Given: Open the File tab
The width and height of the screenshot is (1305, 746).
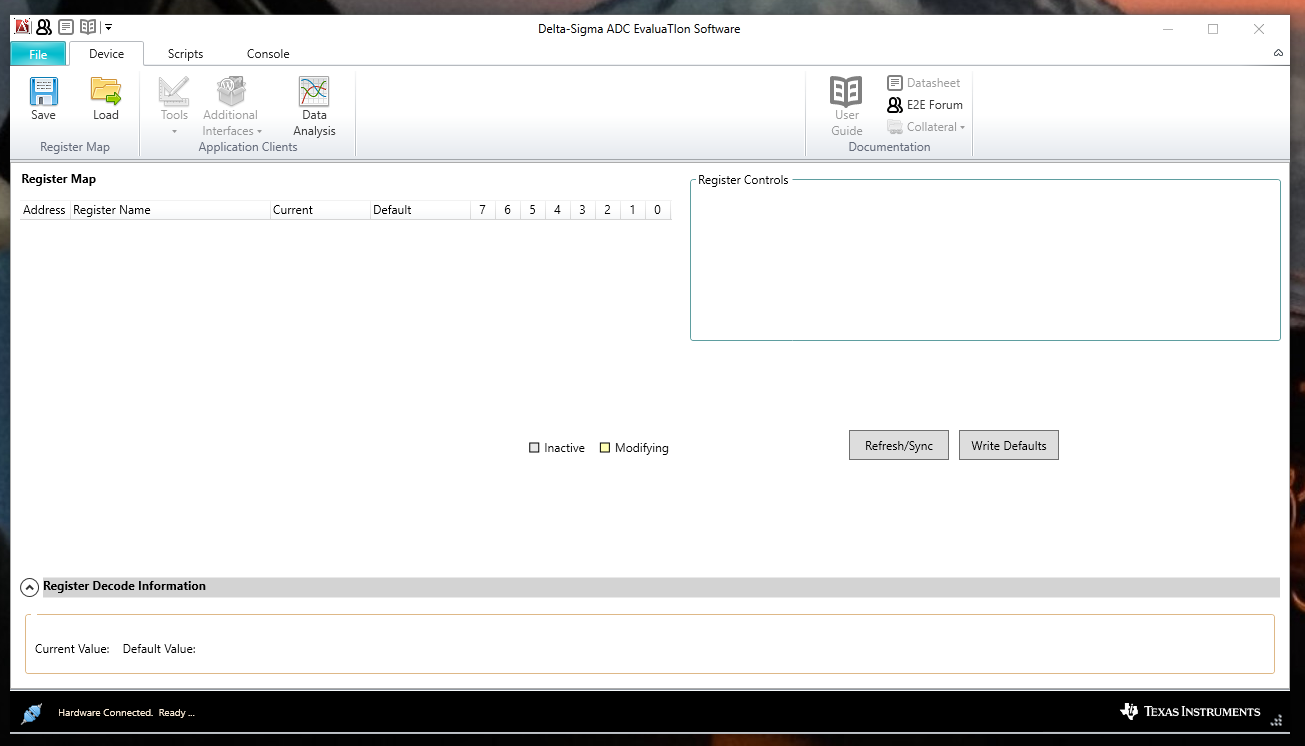Looking at the screenshot, I should click(38, 54).
